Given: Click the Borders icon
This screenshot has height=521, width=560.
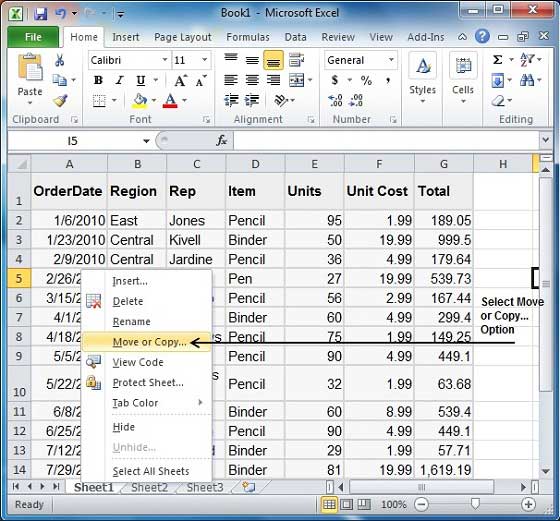Looking at the screenshot, I should (99, 101).
